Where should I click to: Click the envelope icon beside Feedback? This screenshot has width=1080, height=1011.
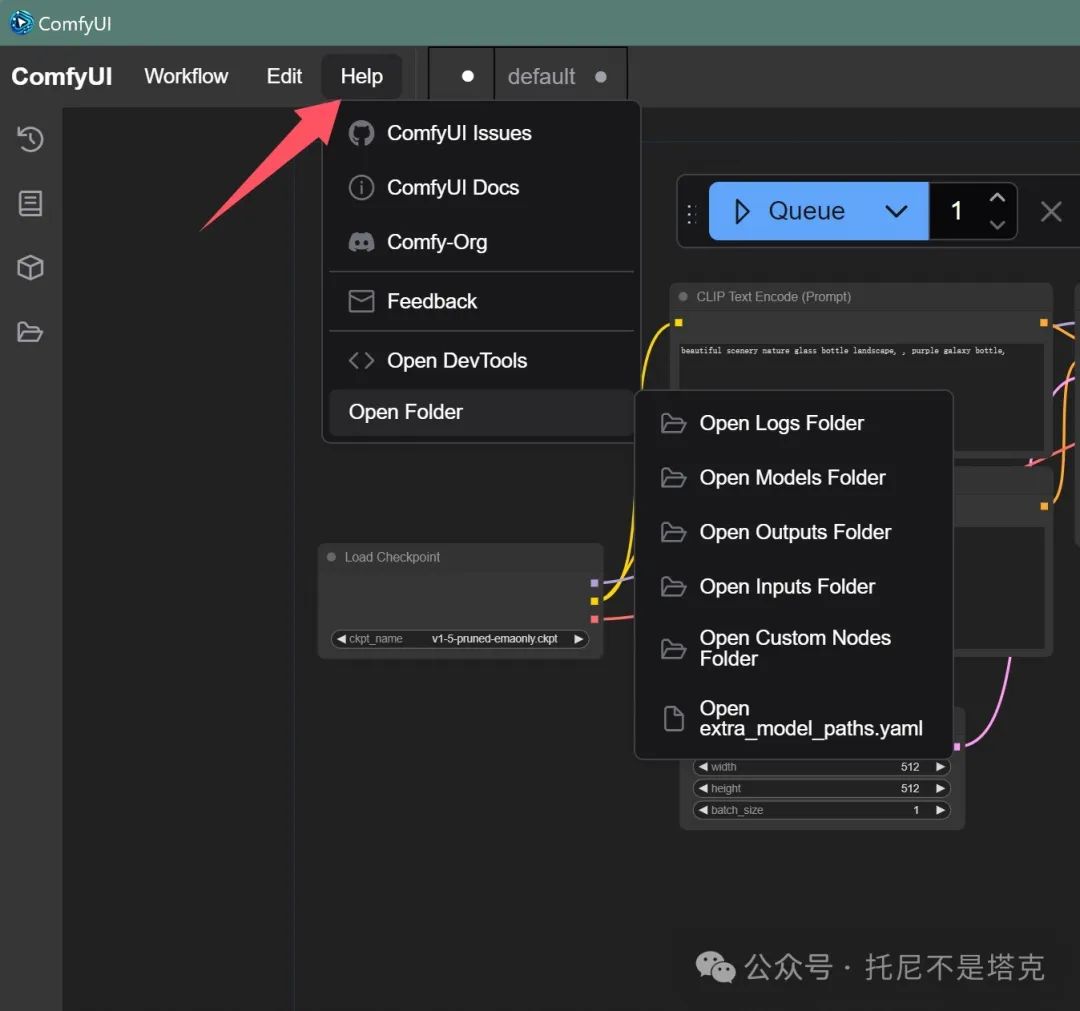click(361, 301)
